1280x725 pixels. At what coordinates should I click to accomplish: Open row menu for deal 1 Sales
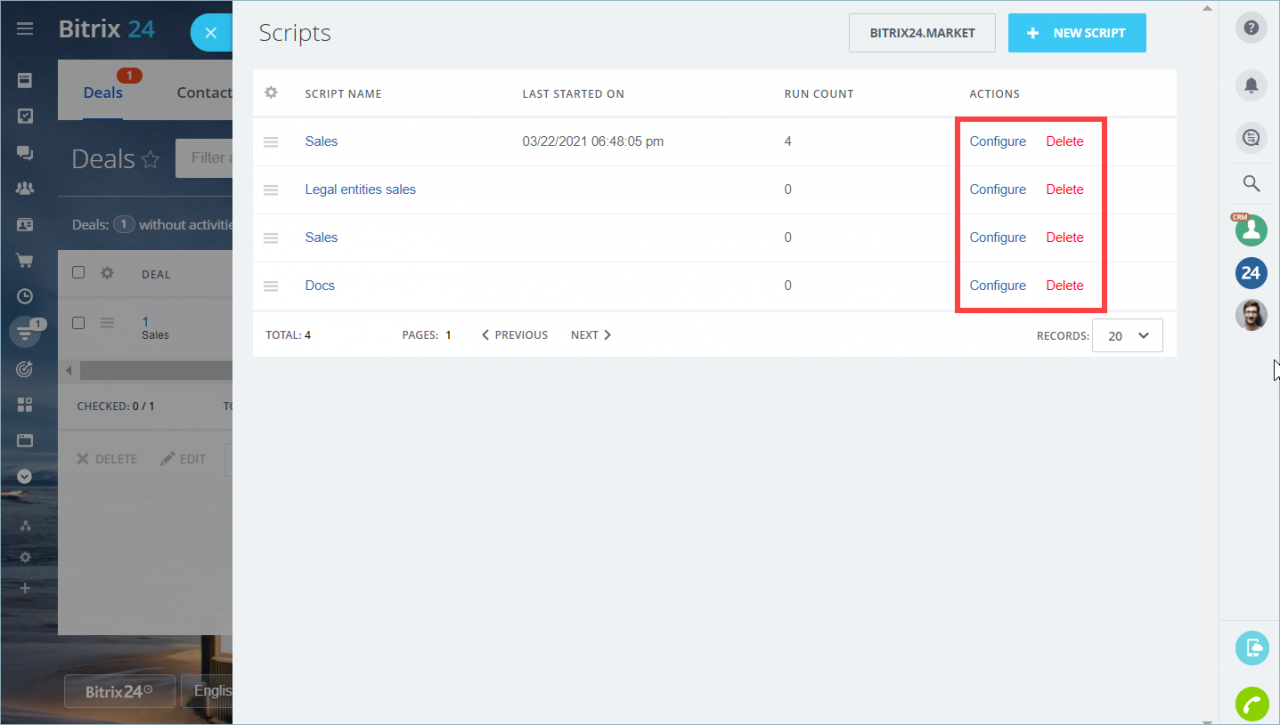point(107,322)
